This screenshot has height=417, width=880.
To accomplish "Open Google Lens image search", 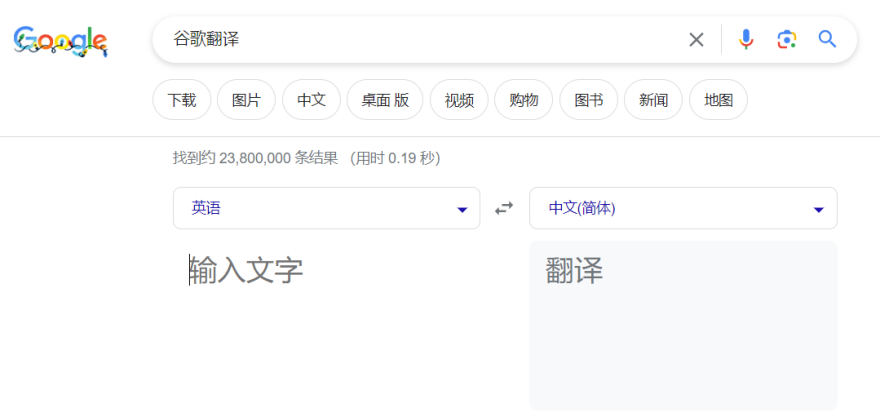I will tap(787, 40).
